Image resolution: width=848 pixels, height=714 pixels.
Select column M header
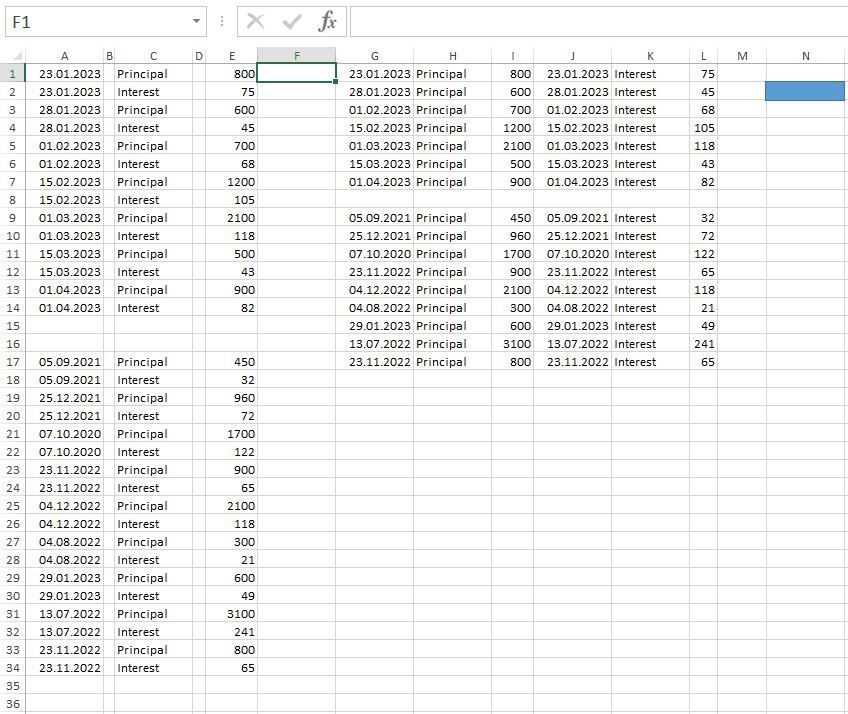742,56
